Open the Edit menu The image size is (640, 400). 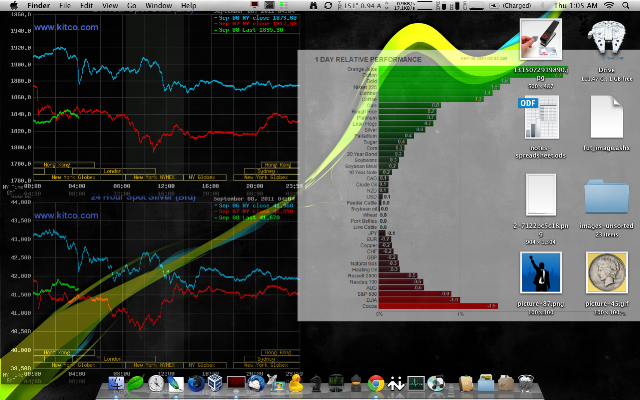87,5
